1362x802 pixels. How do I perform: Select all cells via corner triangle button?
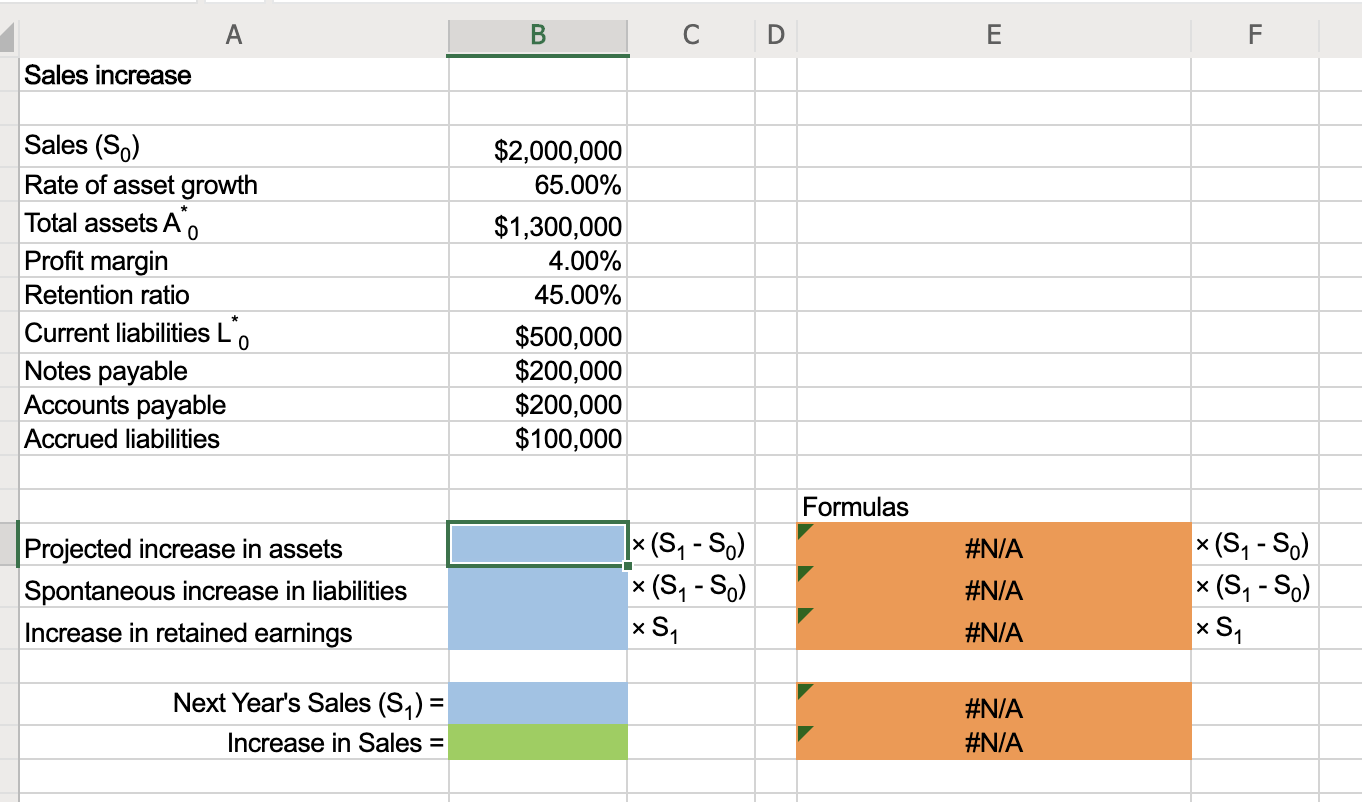pos(8,35)
